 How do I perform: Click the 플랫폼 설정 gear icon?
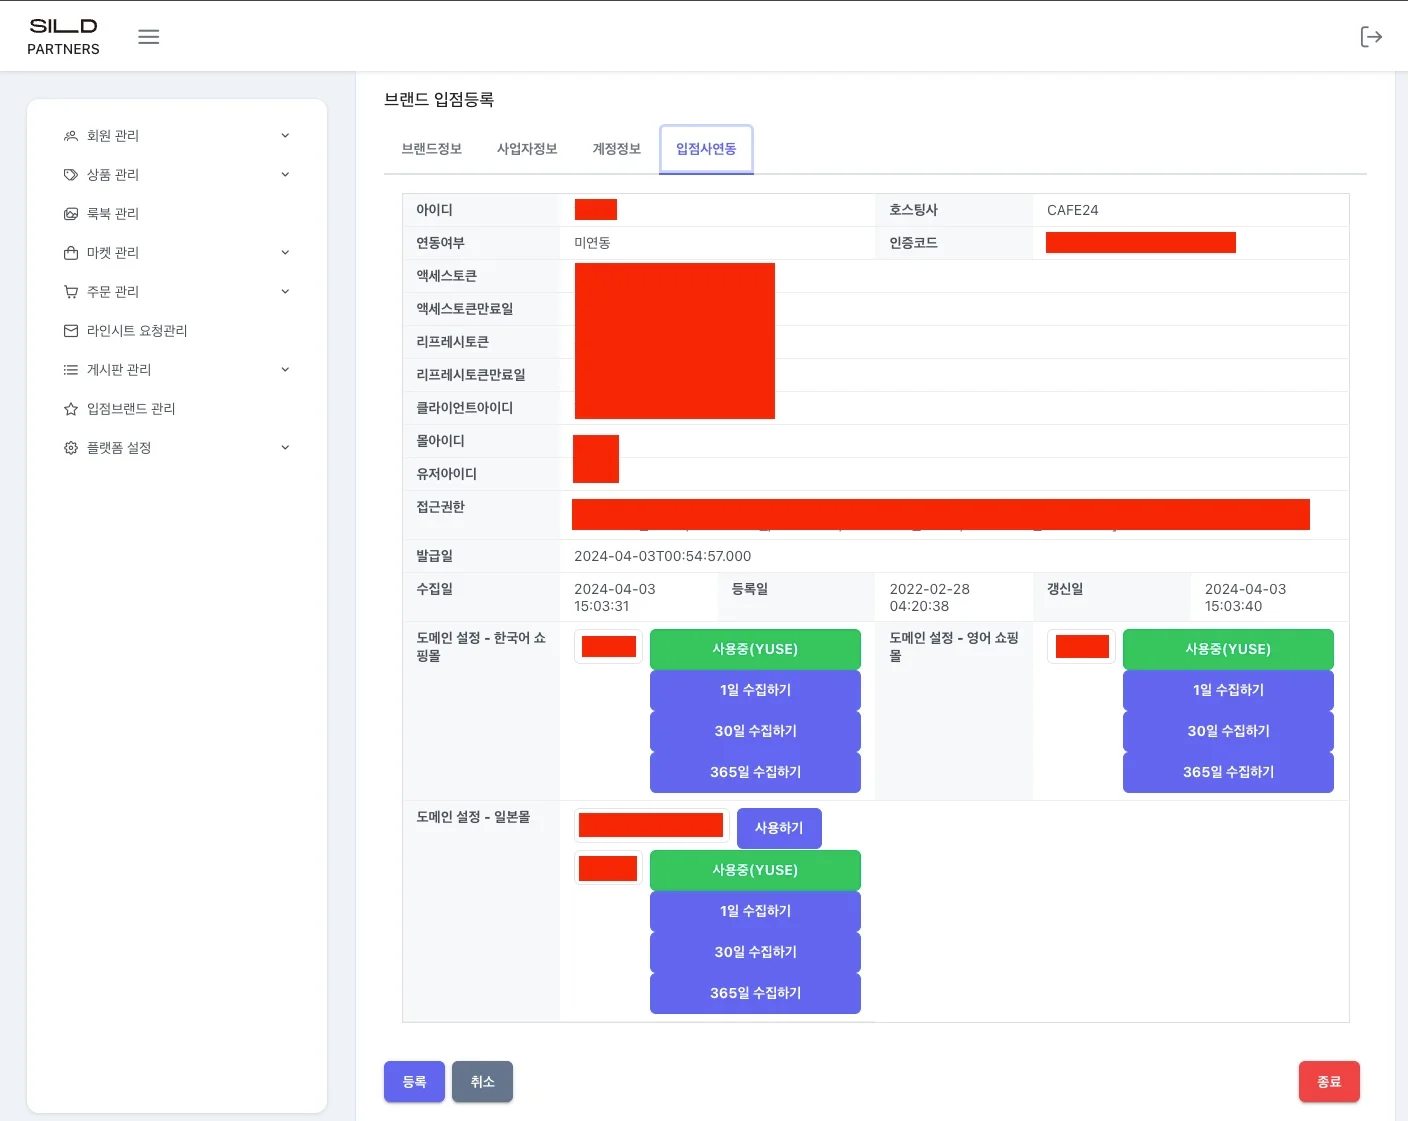click(71, 448)
